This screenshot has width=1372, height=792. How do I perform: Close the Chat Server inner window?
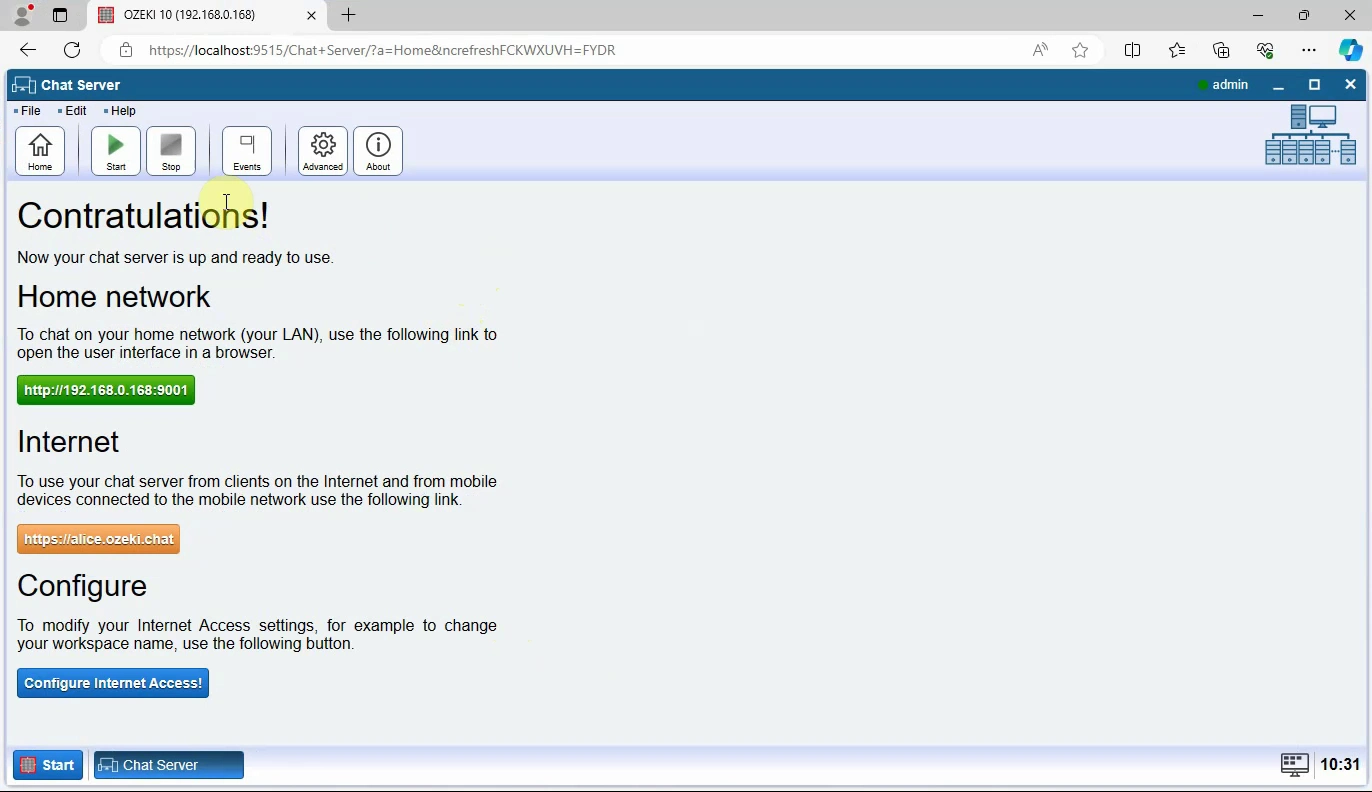[1350, 85]
